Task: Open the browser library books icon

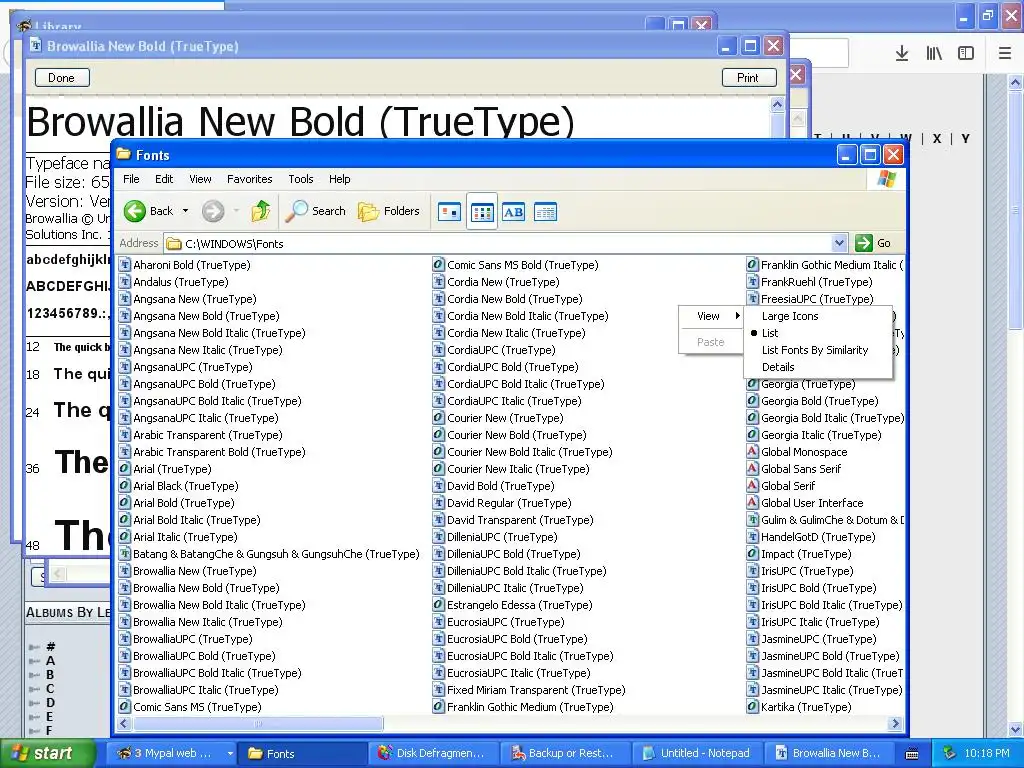Action: (934, 54)
